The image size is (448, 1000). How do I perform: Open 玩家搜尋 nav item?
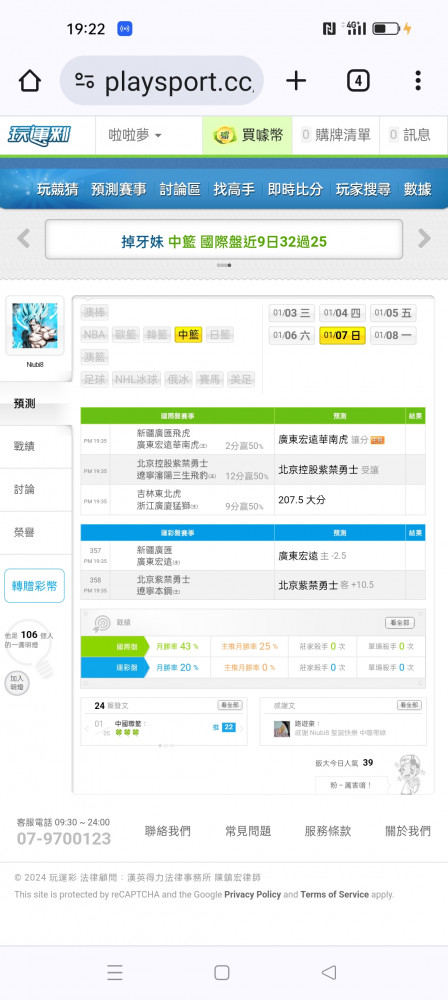pos(363,189)
